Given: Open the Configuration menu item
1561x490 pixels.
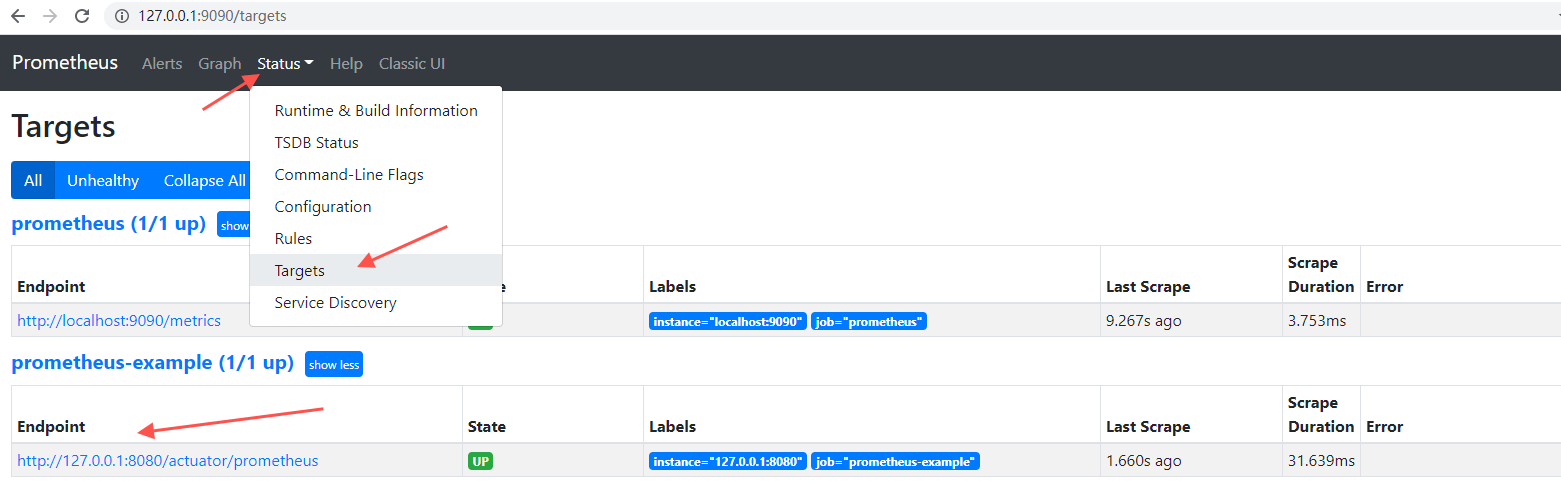Looking at the screenshot, I should tap(323, 206).
